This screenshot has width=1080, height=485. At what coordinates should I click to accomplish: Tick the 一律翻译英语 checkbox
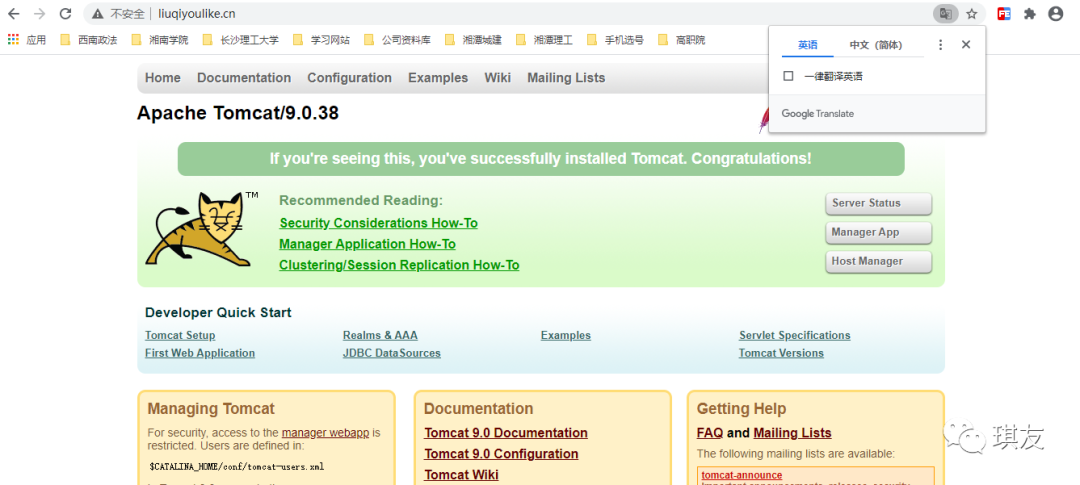789,76
